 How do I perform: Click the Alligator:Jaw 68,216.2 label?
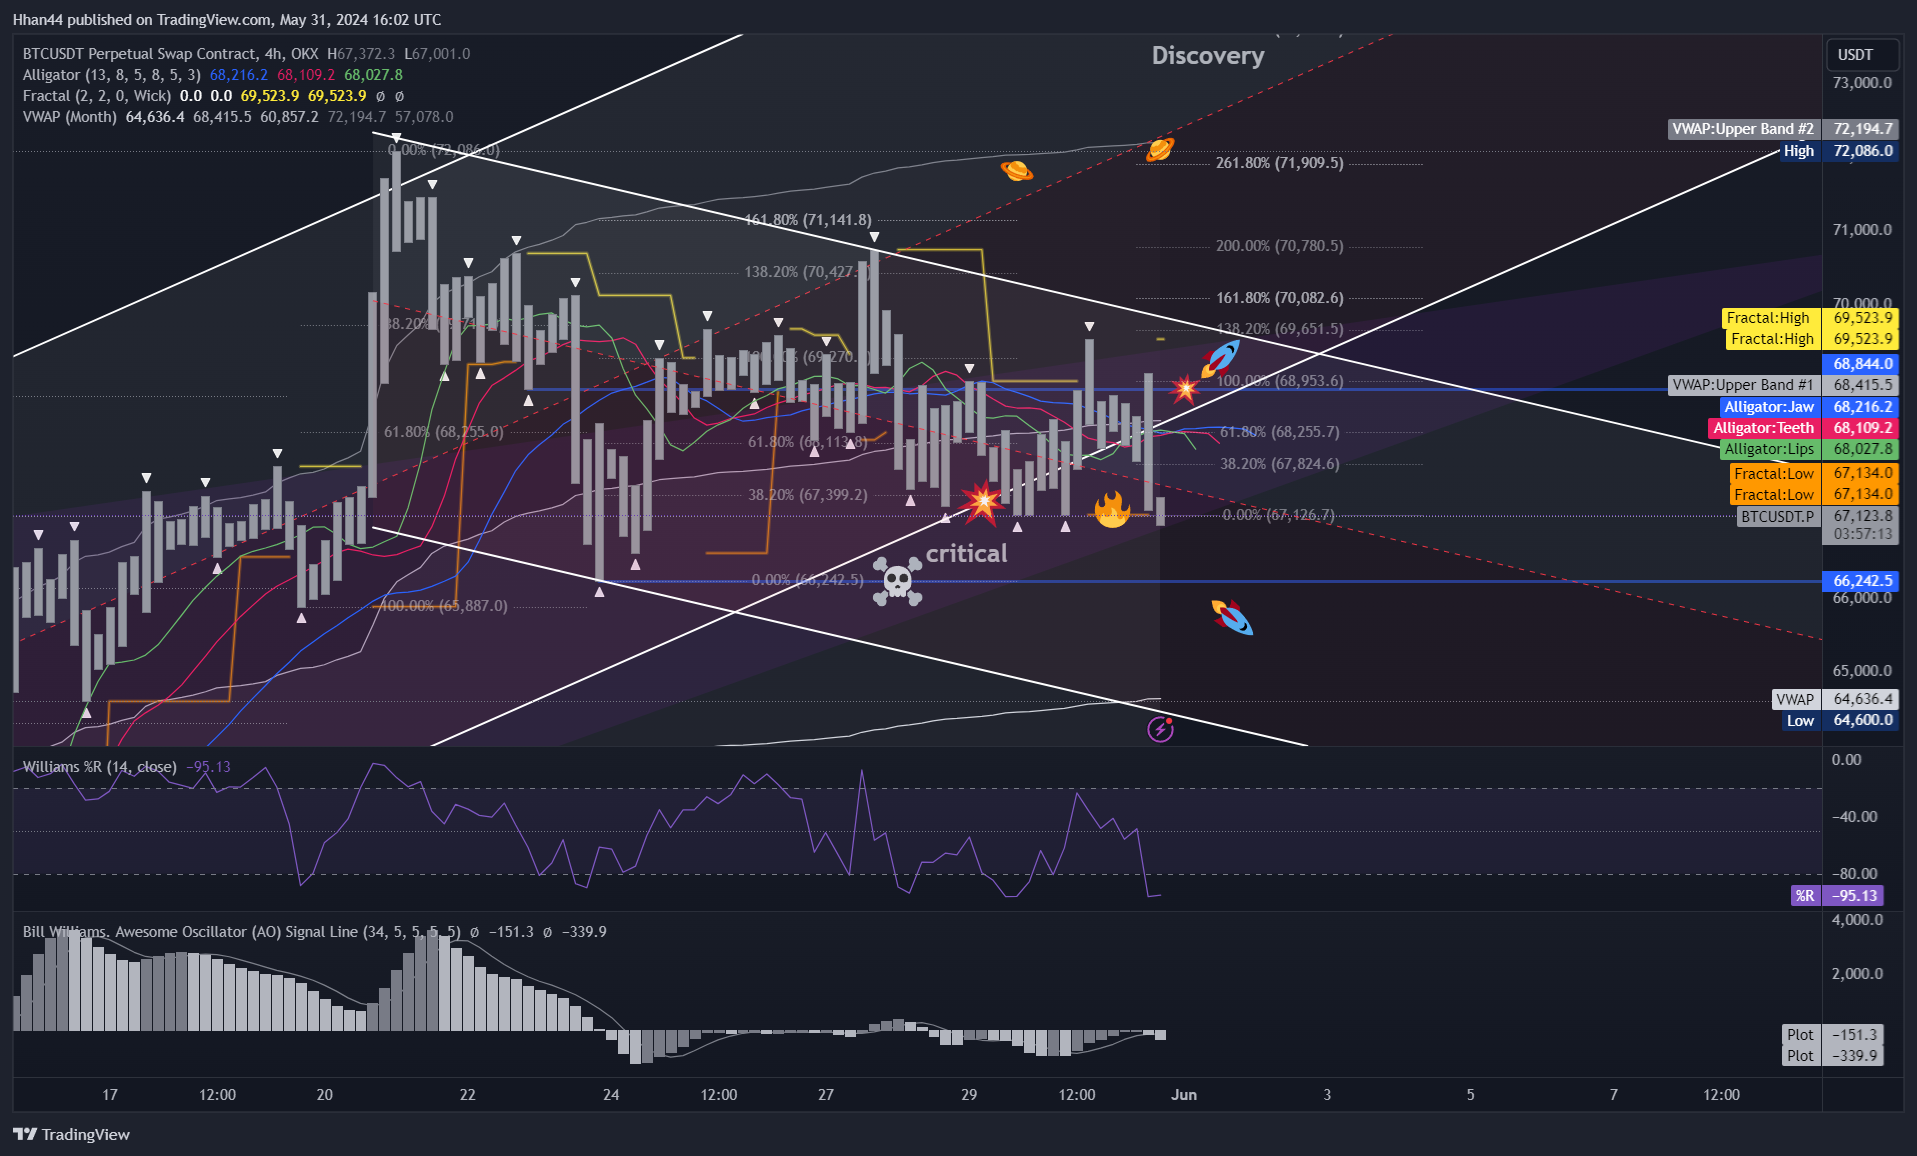click(1808, 407)
